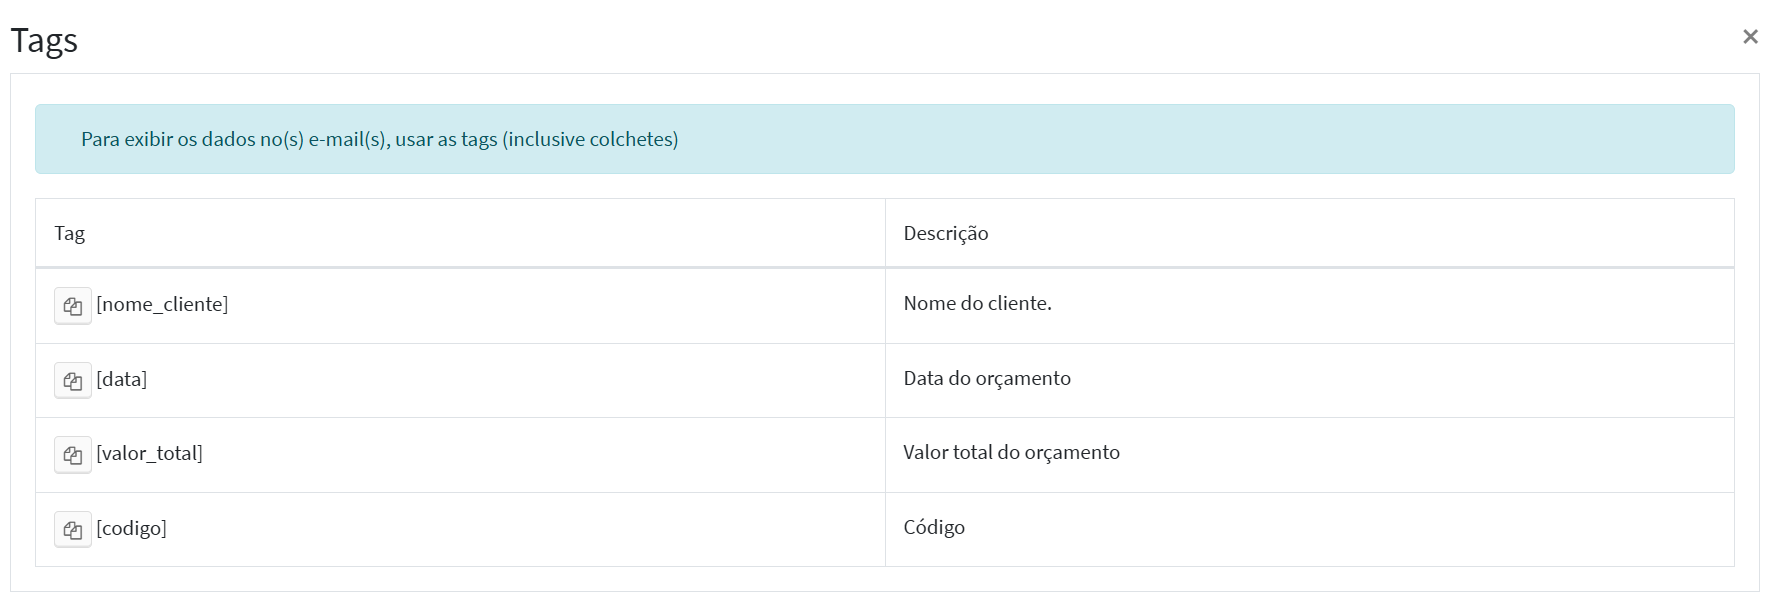Click the 'Nome do cliente.' description
The image size is (1778, 609).
pyautogui.click(x=978, y=303)
